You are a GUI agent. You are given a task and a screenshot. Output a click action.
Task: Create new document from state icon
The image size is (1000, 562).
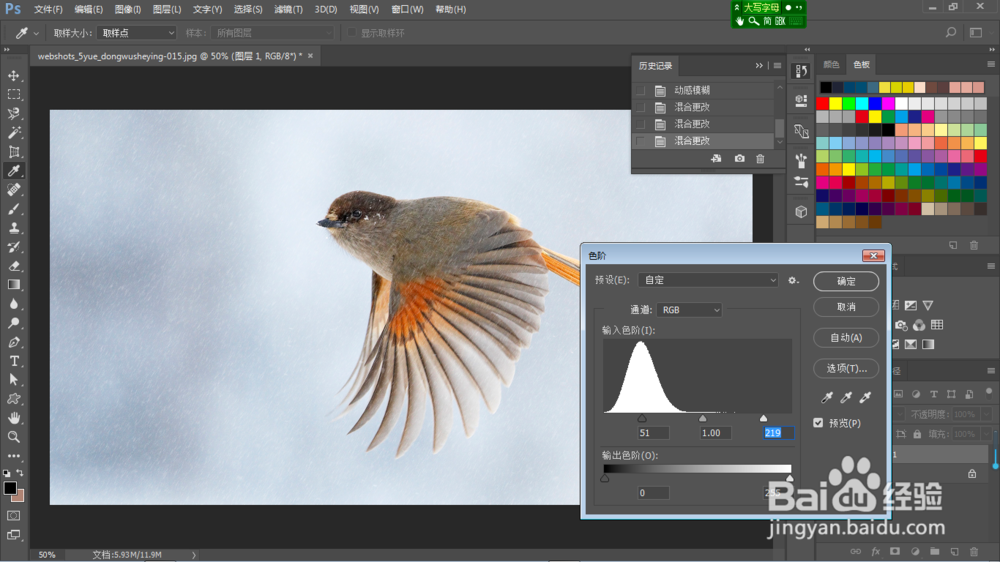[x=716, y=159]
